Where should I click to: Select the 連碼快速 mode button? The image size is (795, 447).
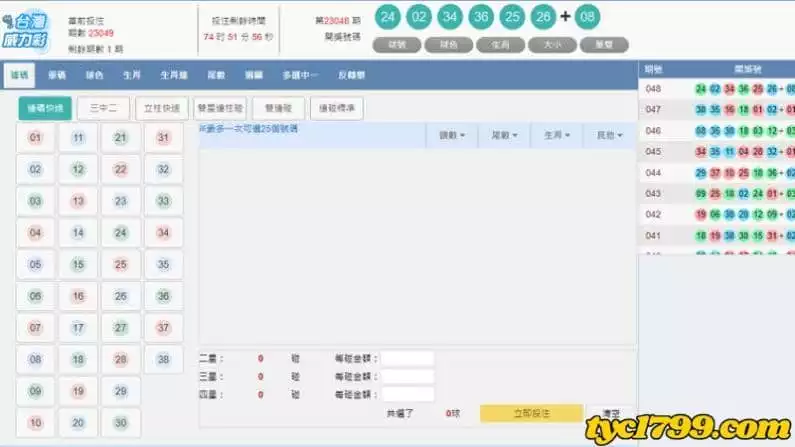pyautogui.click(x=45, y=108)
